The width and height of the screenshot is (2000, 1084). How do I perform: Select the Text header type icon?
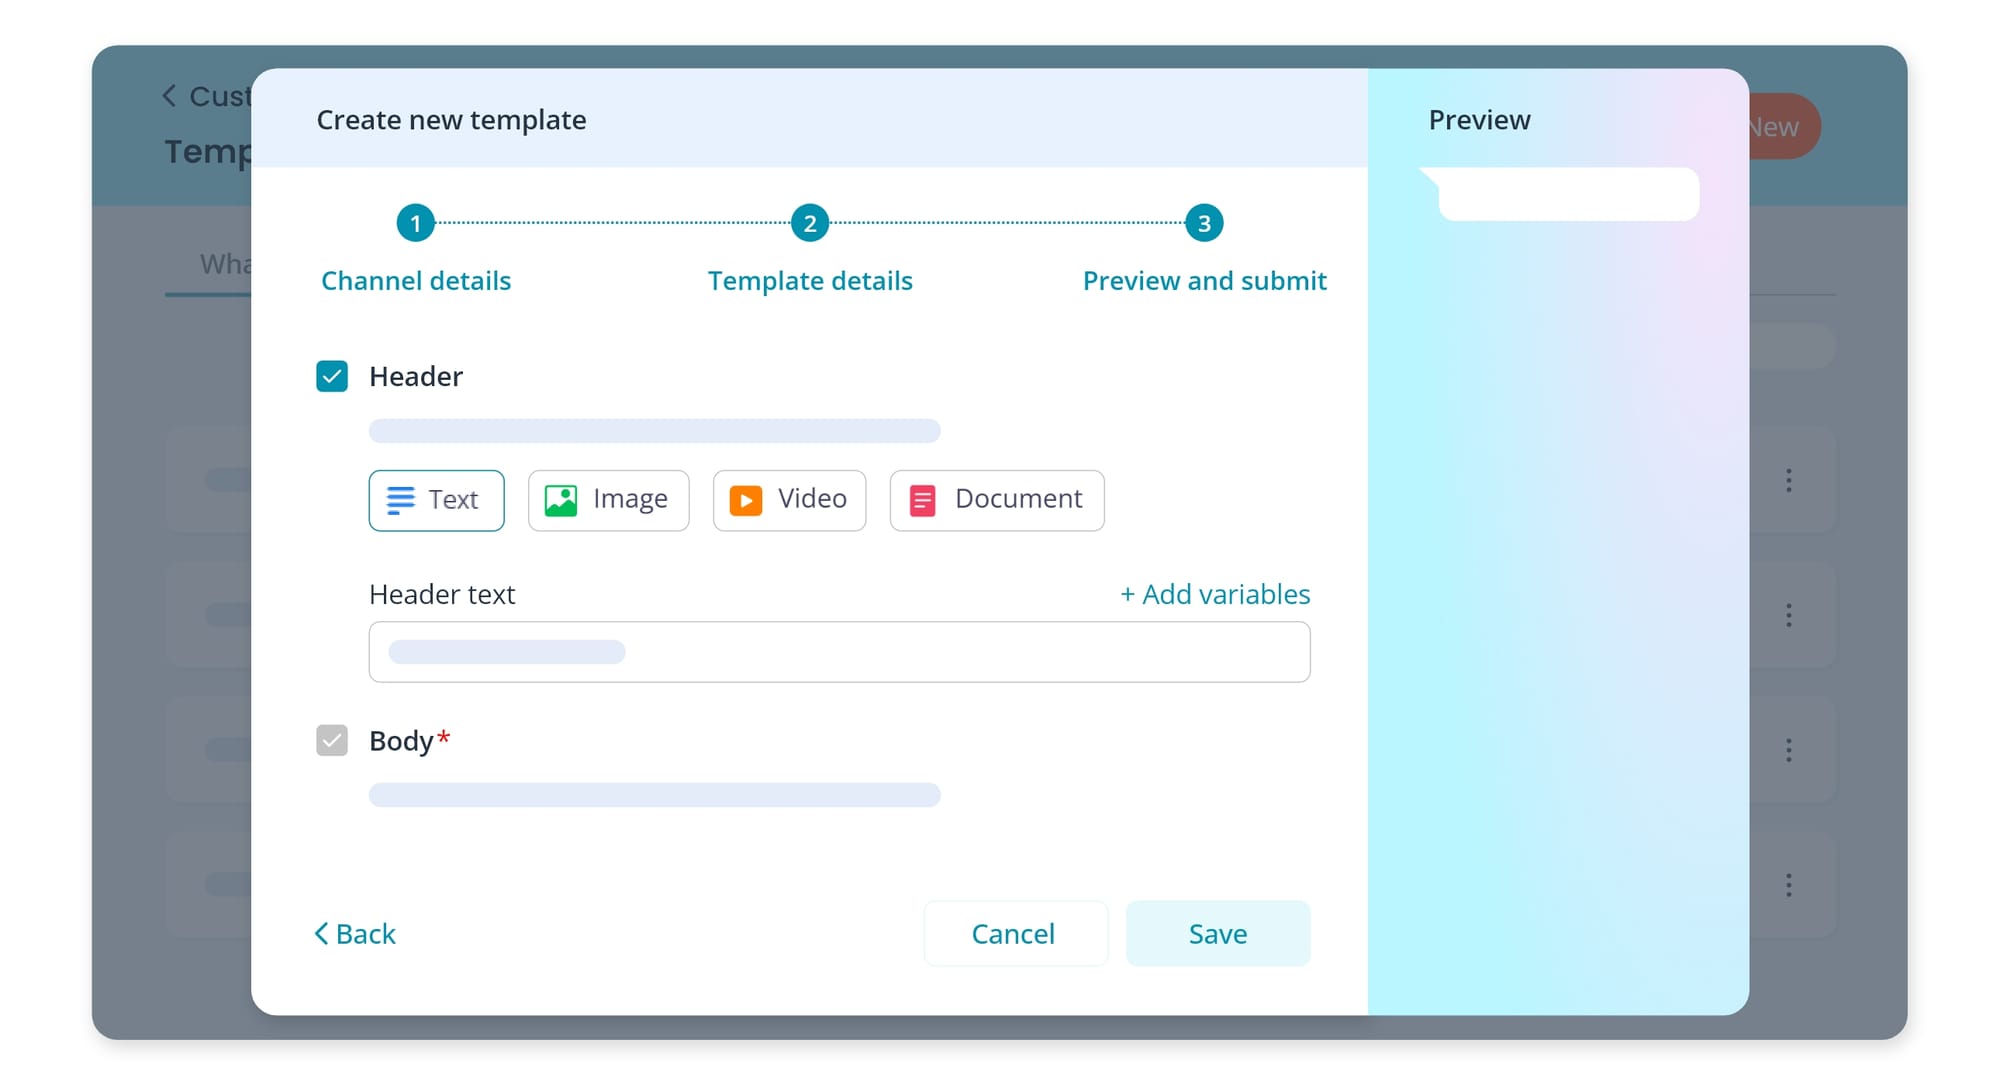pyautogui.click(x=401, y=500)
